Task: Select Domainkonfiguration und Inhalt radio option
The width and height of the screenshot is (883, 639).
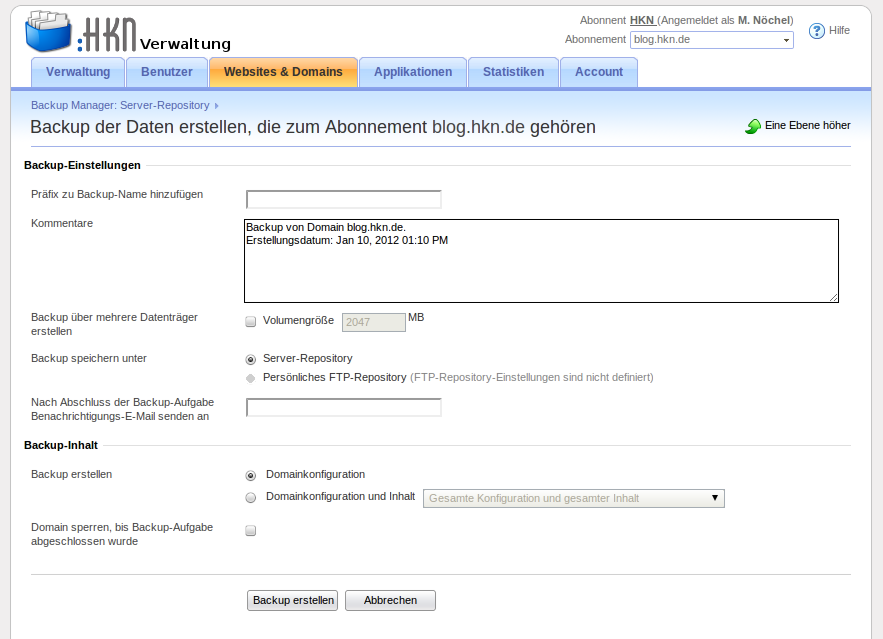Action: coord(251,497)
